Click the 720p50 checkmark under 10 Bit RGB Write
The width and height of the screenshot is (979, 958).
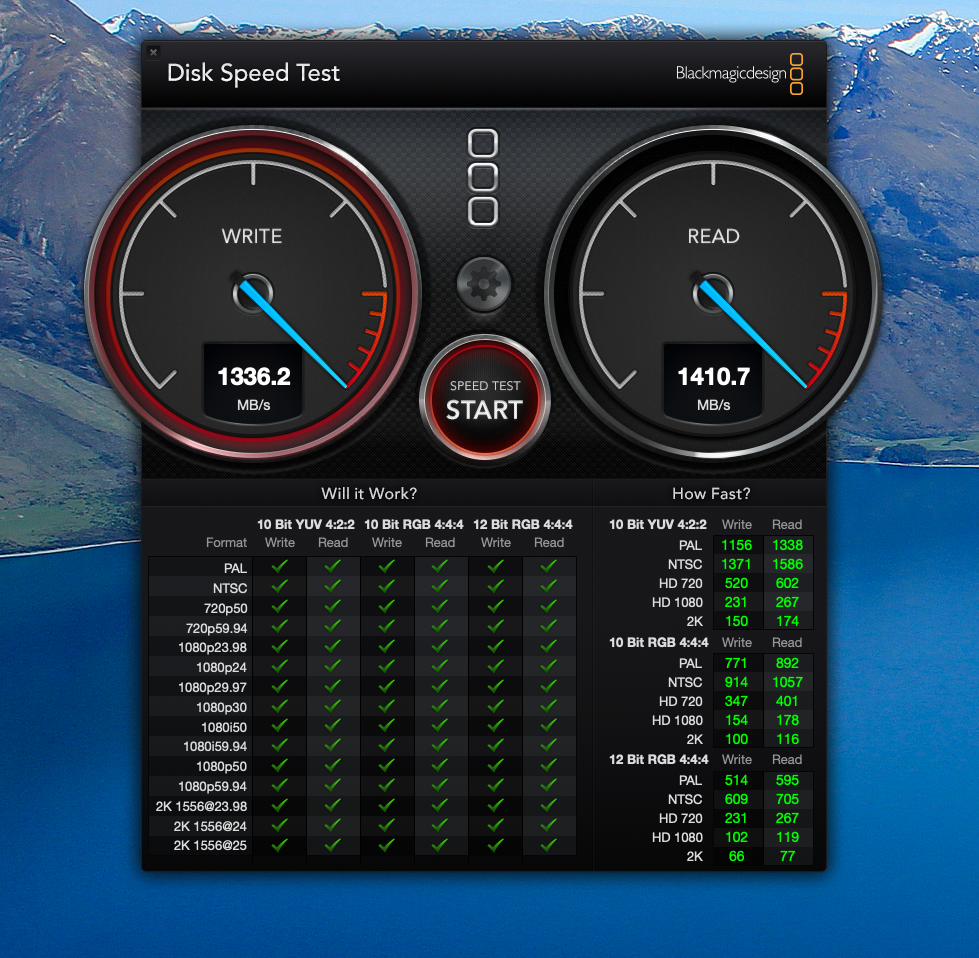click(x=386, y=606)
